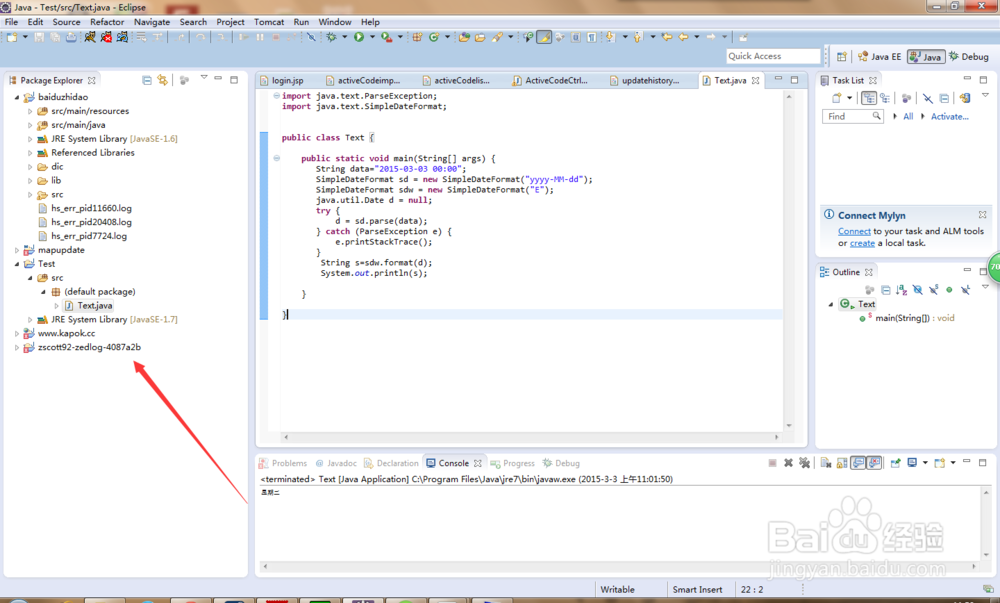The height and width of the screenshot is (603, 1000).
Task: Open the Navigate menu
Action: 152,22
